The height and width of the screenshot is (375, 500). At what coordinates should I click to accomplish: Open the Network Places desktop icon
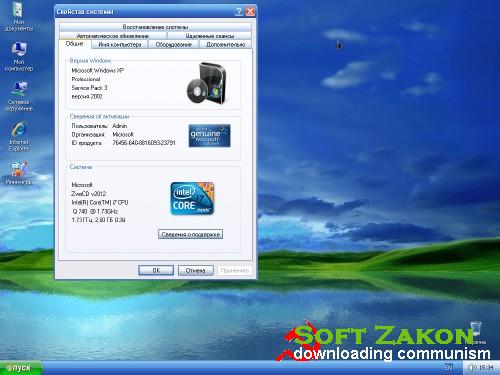19,97
